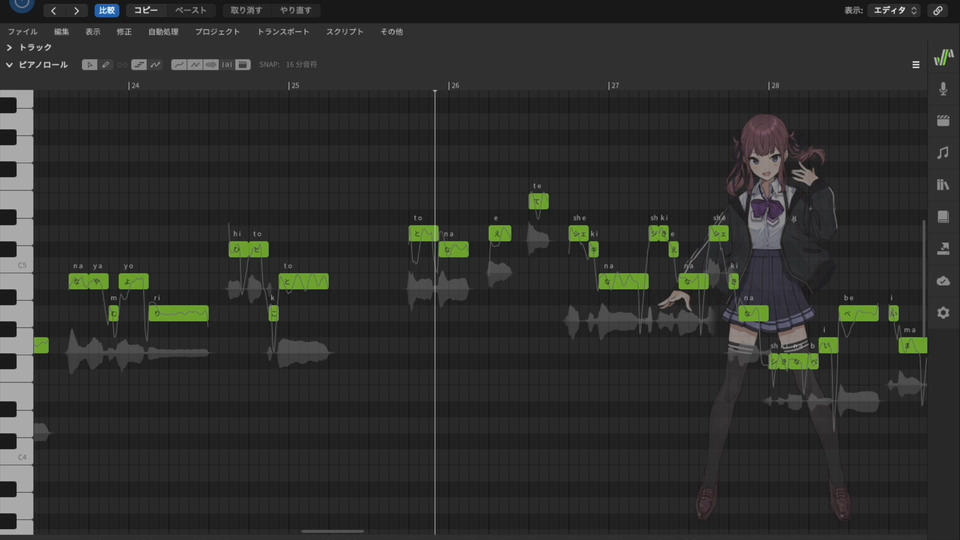Click the C5 piano key

(x=17, y=265)
